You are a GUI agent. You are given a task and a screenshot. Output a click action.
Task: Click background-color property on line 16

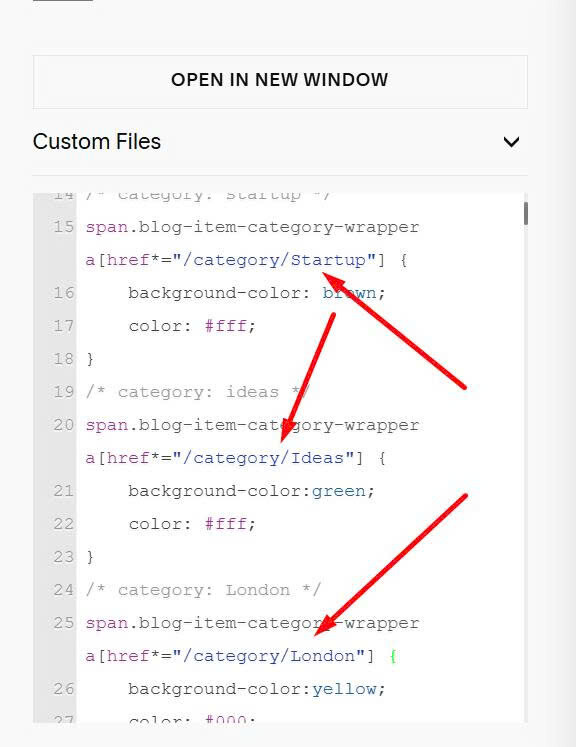pyautogui.click(x=214, y=293)
